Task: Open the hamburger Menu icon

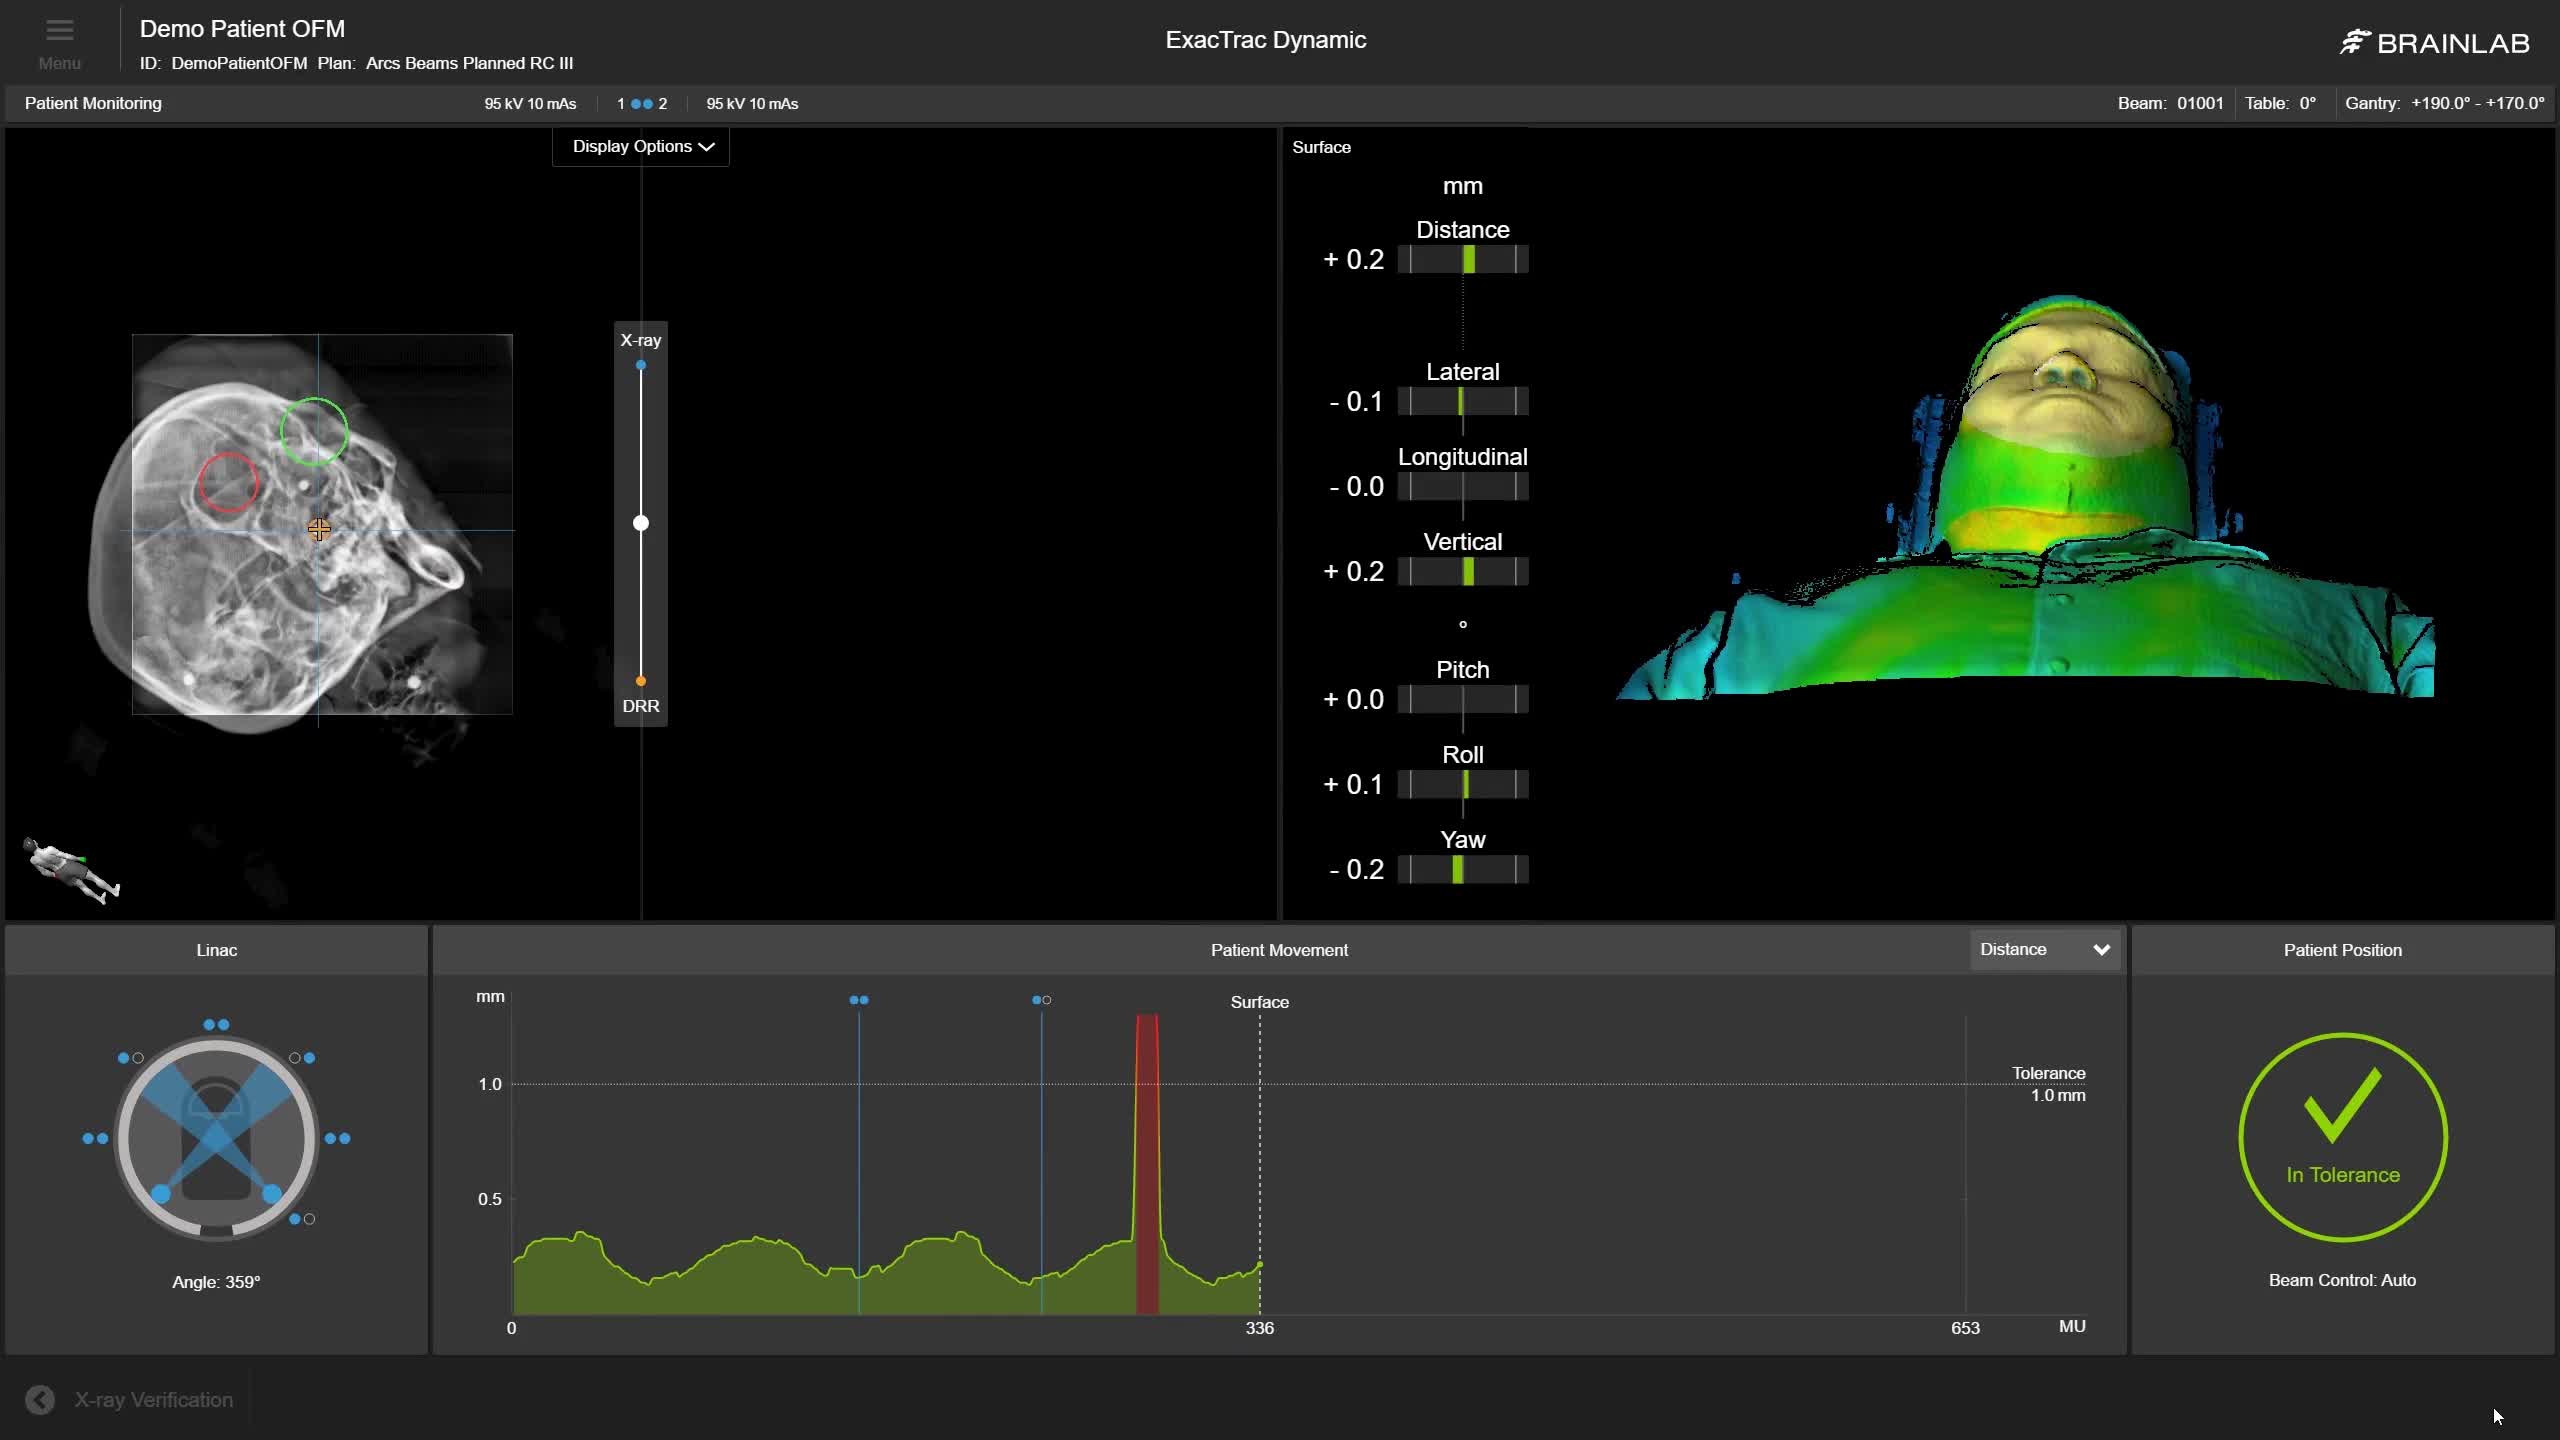Action: coord(59,30)
